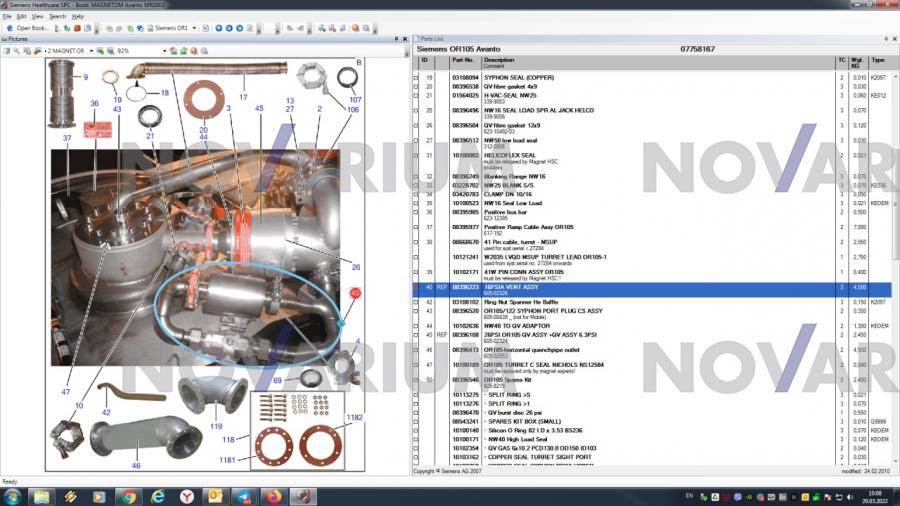
Task: Expand the Siemens OR1 dropdown
Action: point(192,28)
